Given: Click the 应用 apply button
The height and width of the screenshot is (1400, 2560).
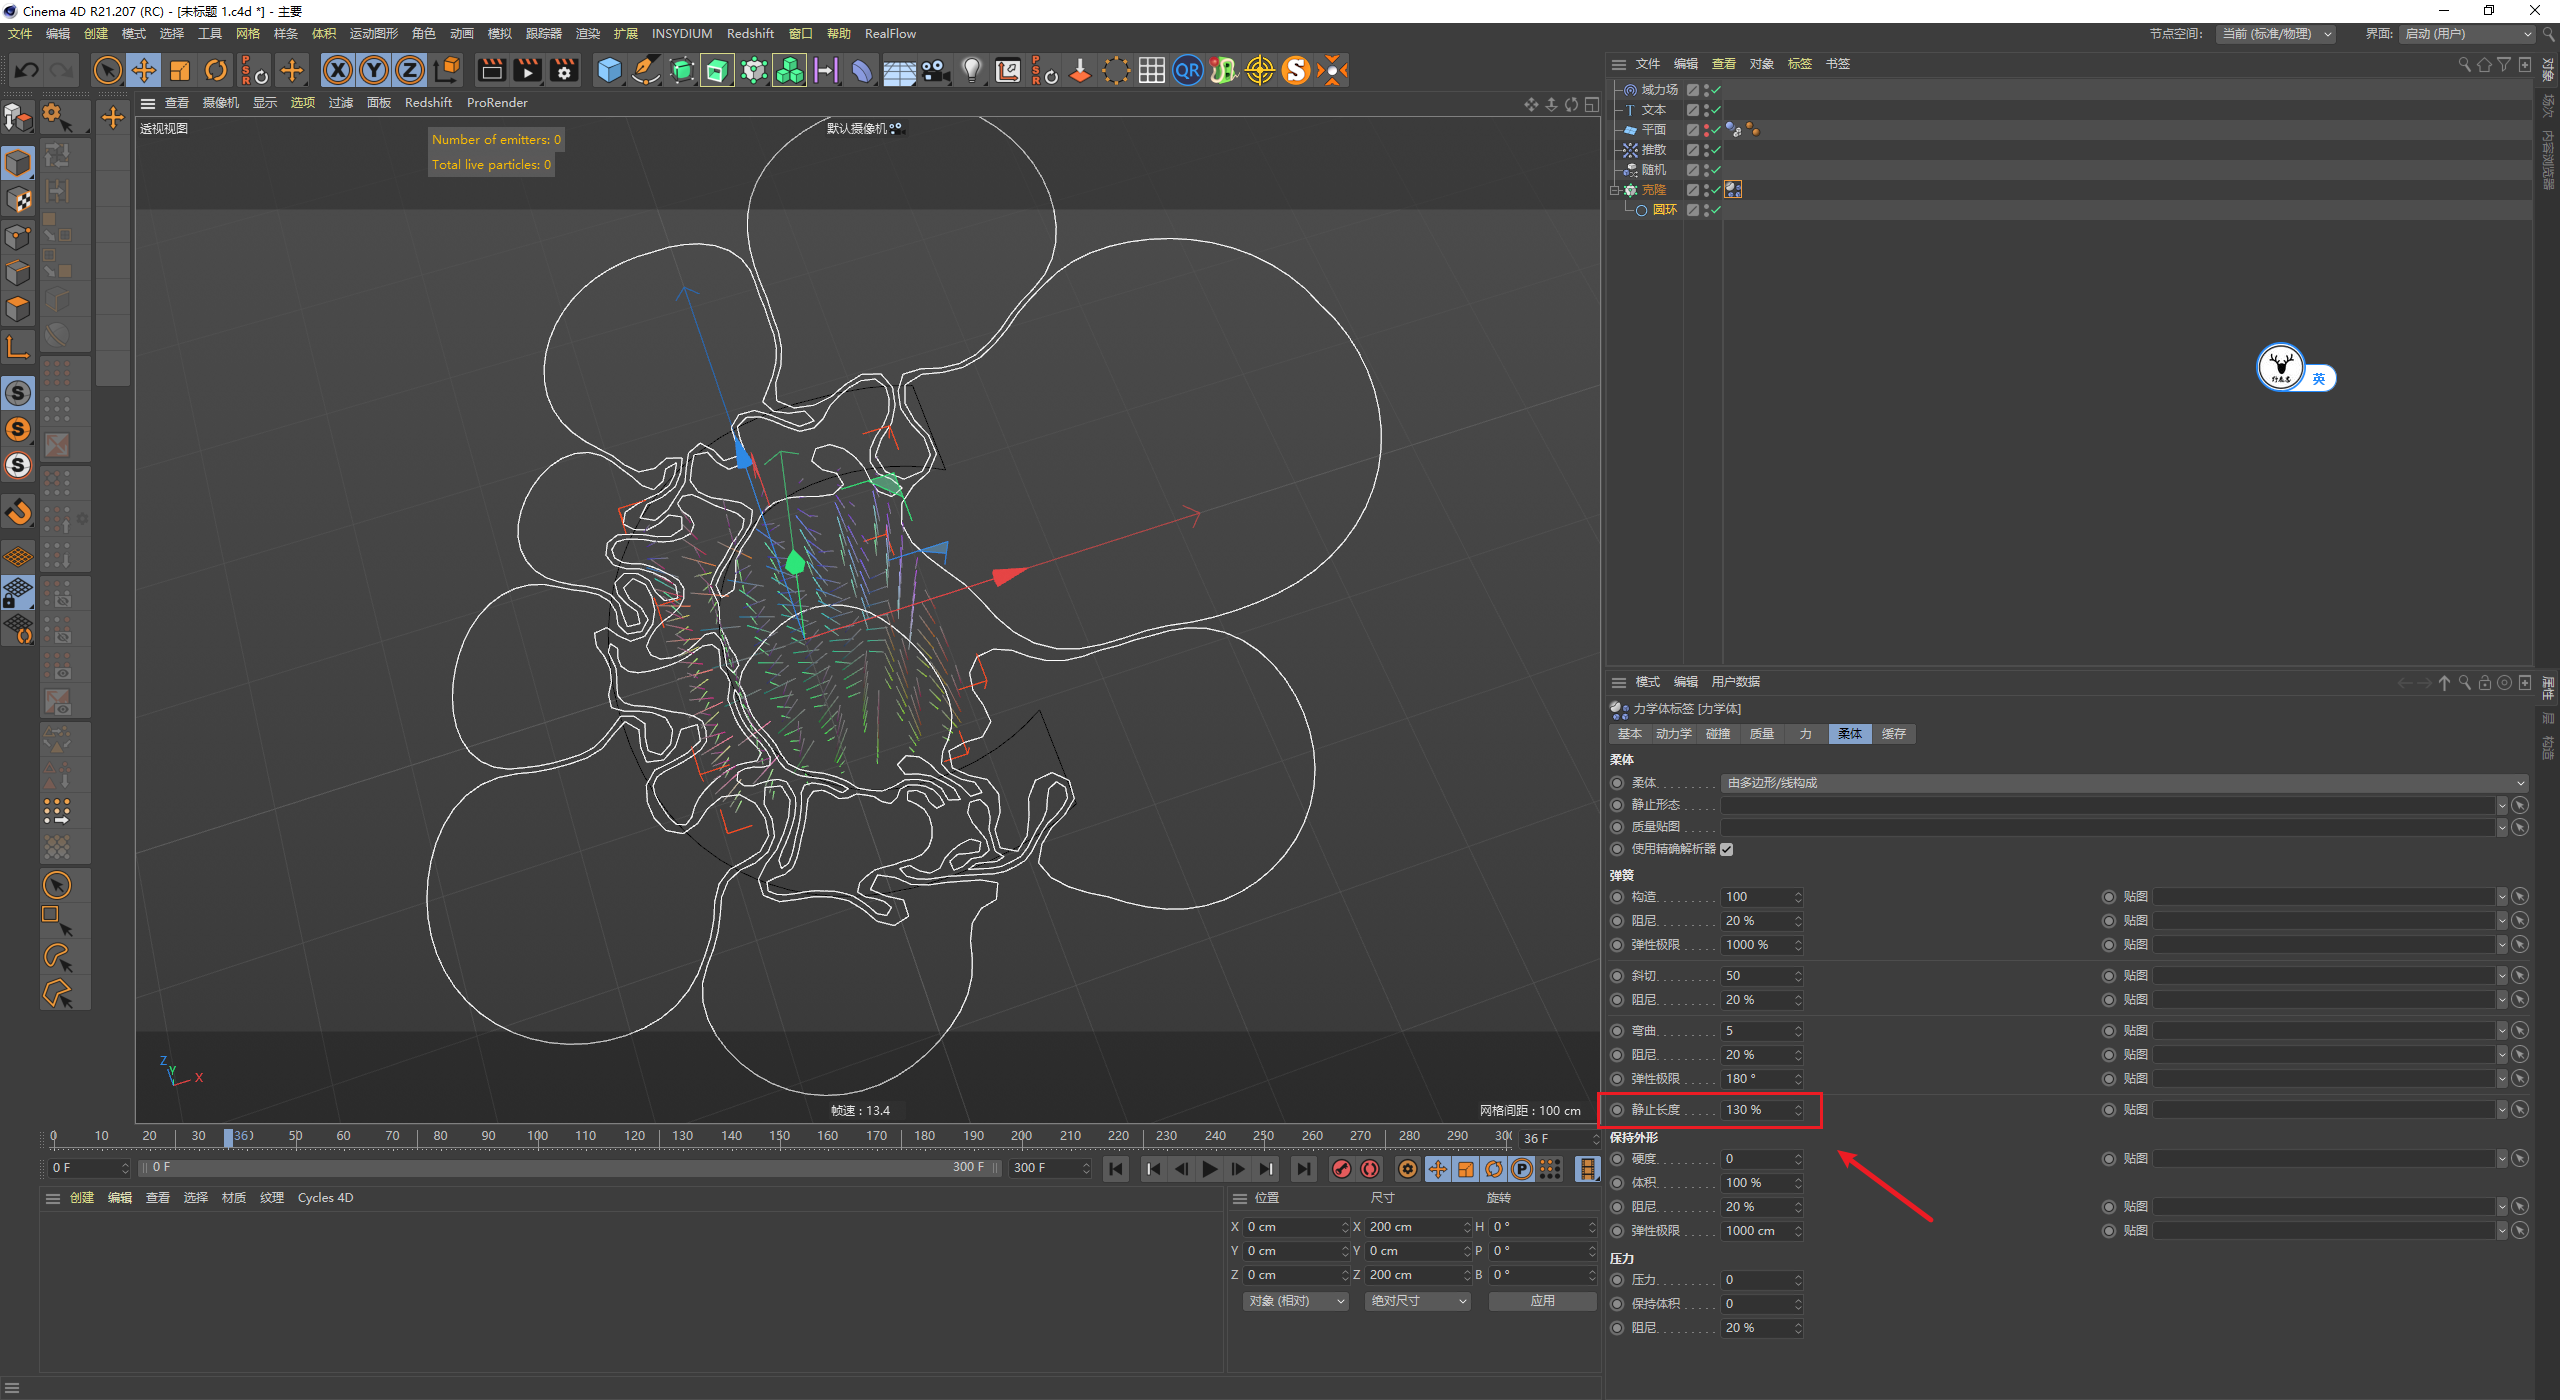Looking at the screenshot, I should click(1541, 1301).
